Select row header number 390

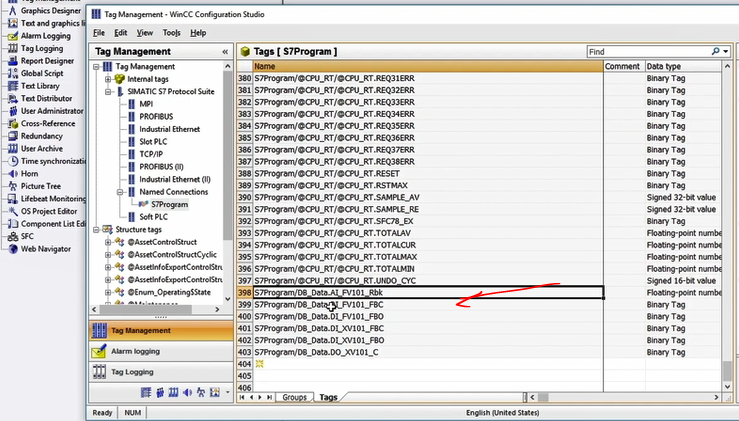click(245, 198)
